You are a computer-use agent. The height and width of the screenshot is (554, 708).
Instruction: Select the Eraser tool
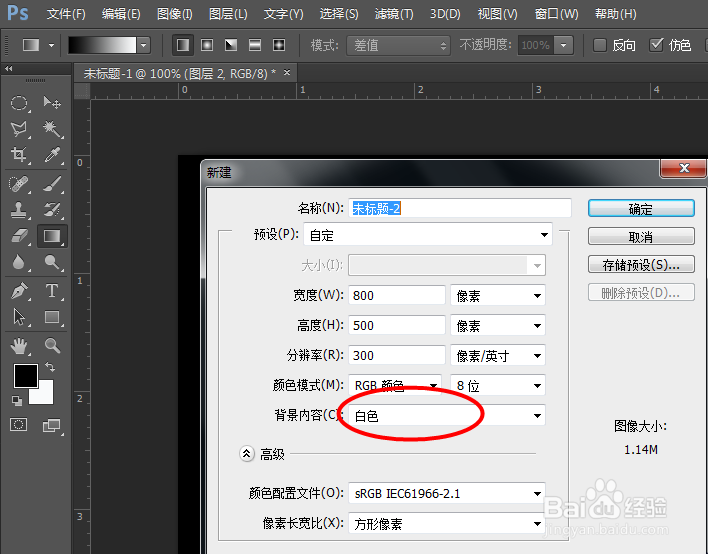19,236
